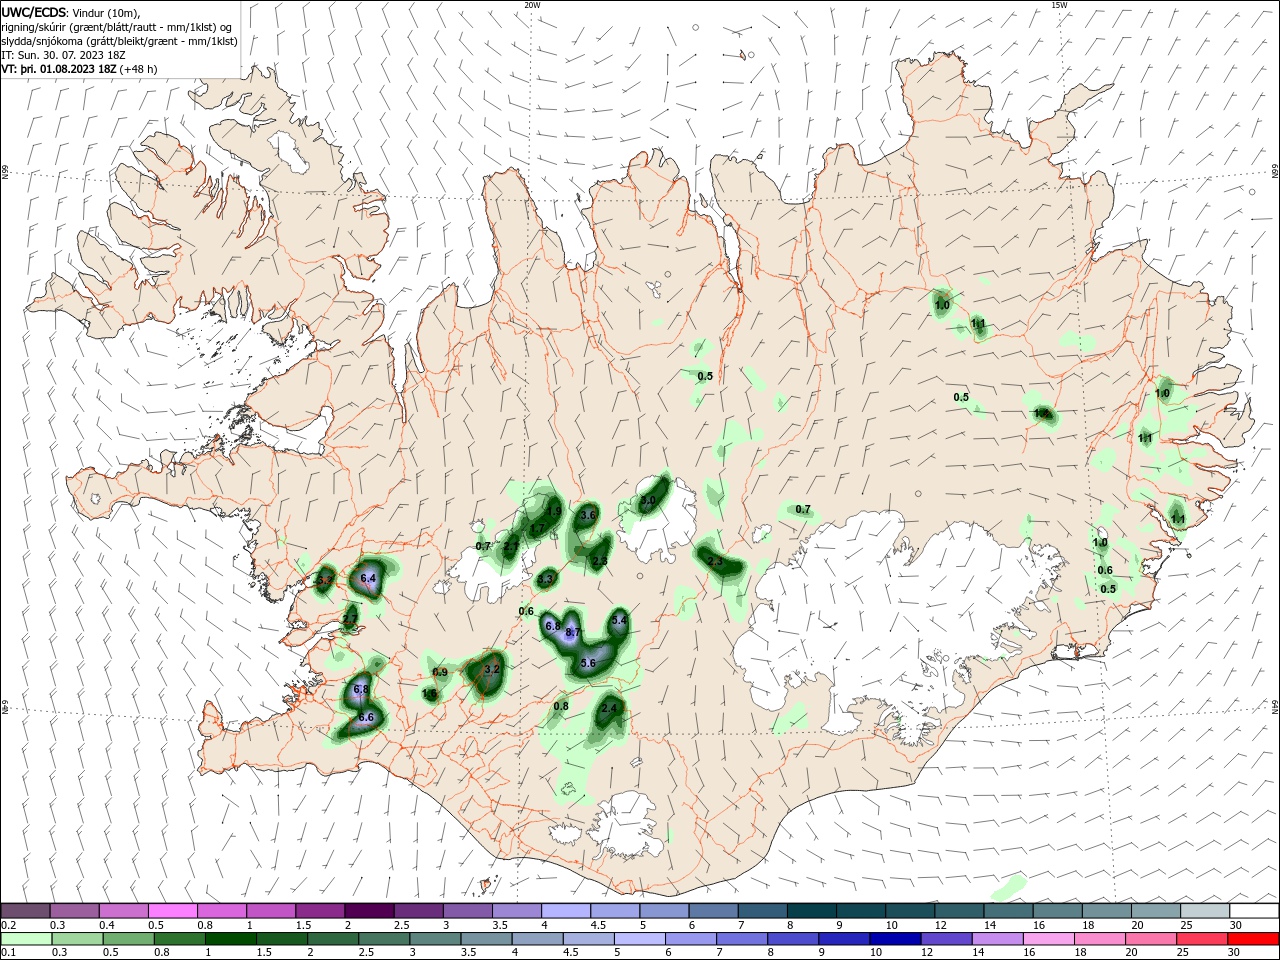Pick the red 30 swatch in rain legend
Screen dimensions: 1280x960
pyautogui.click(x=1254, y=939)
